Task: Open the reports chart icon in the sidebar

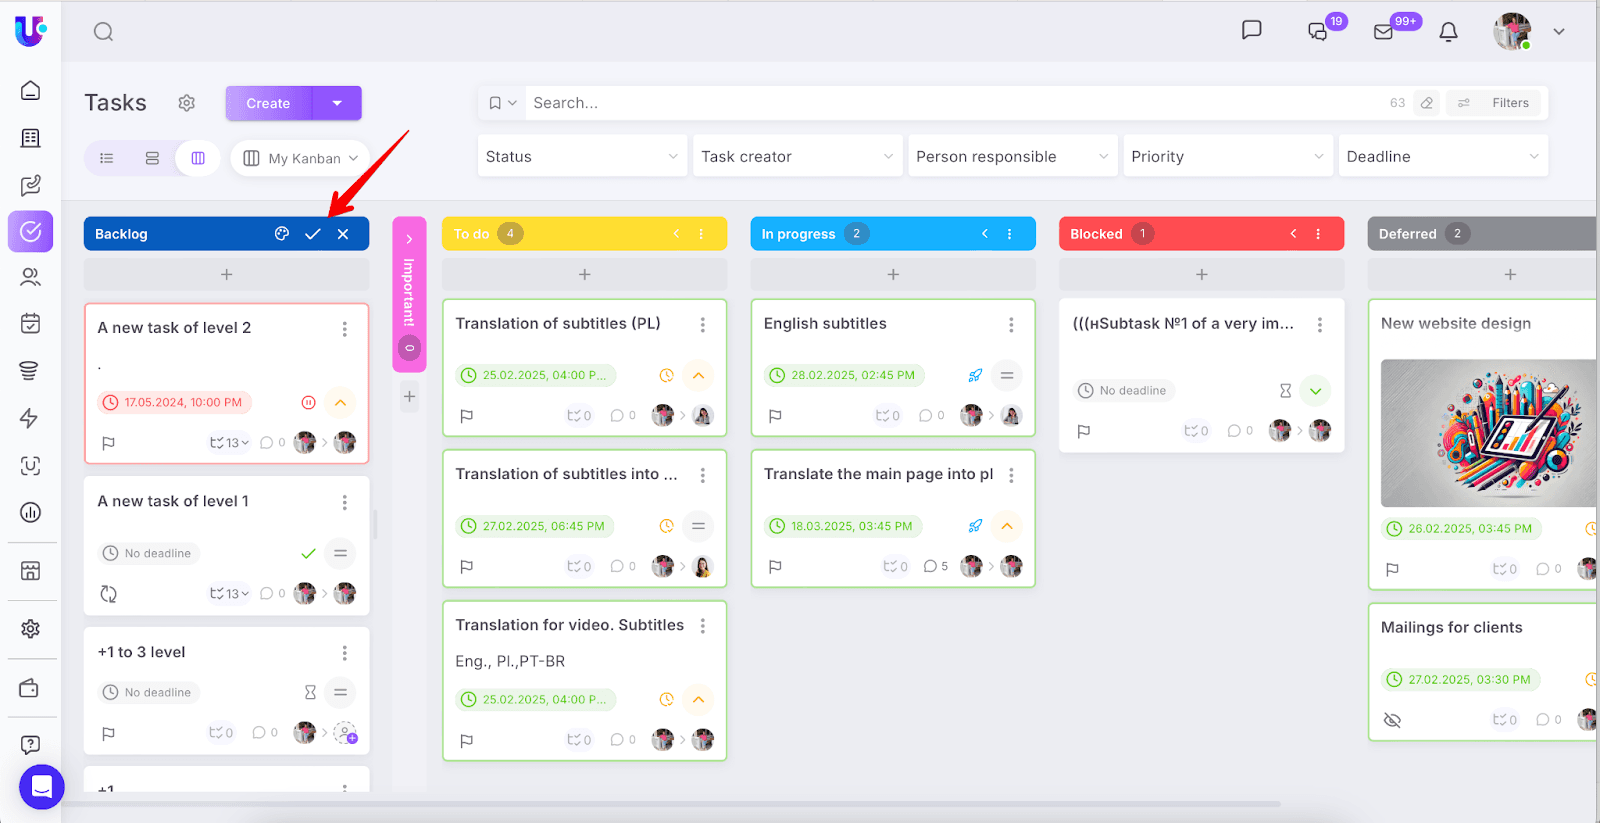Action: pos(31,513)
